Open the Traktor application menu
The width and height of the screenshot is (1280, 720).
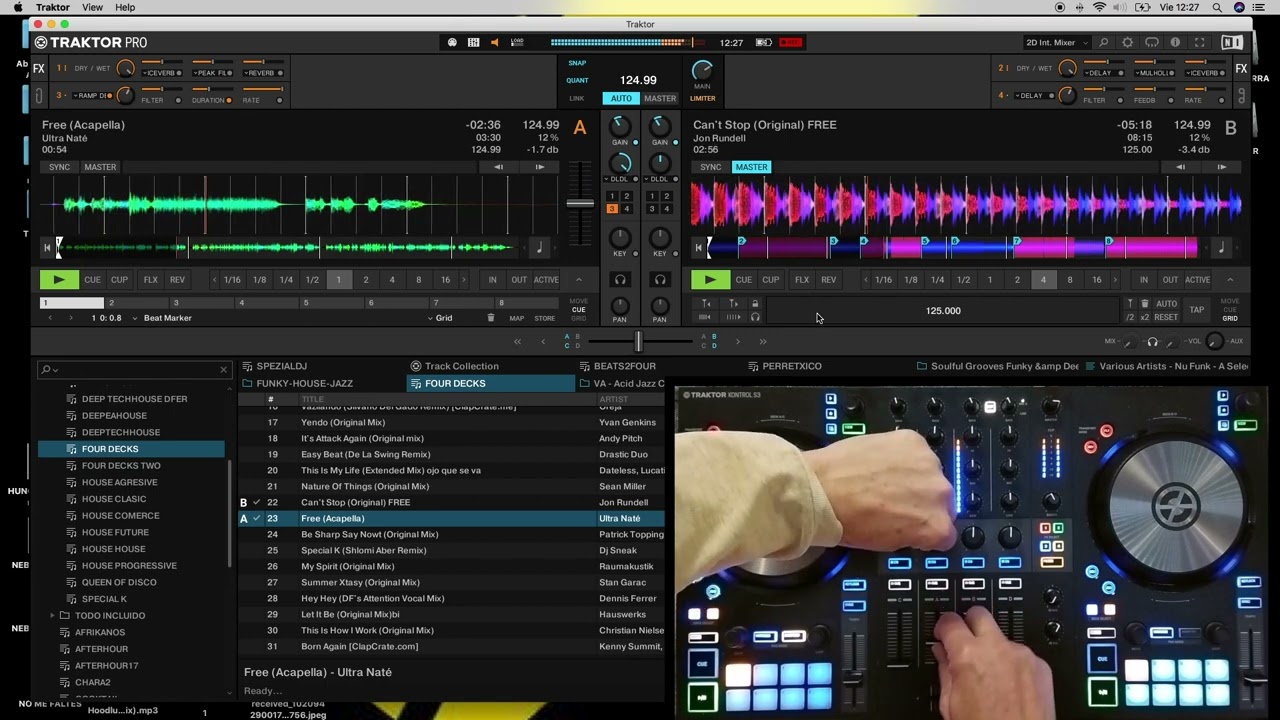click(53, 7)
